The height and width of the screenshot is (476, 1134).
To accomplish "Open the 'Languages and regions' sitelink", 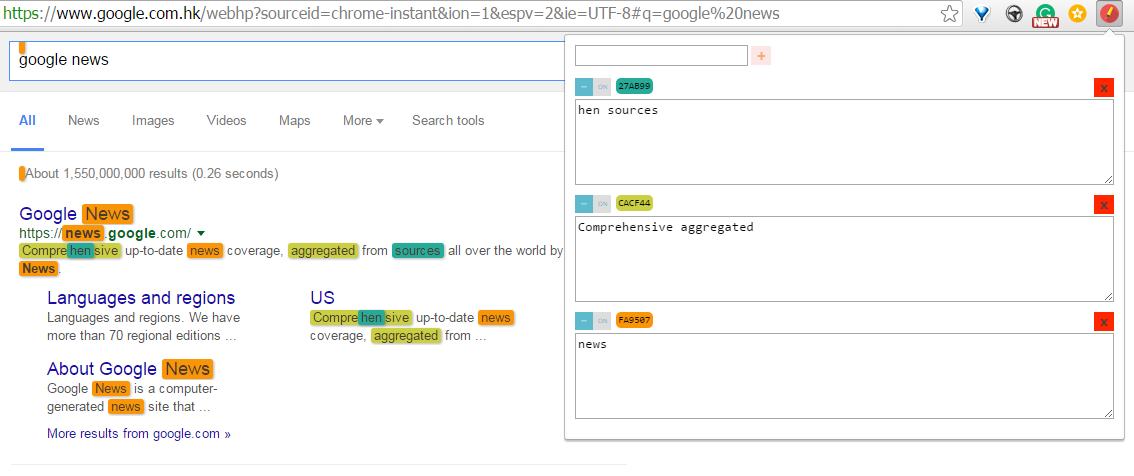I will pos(141,298).
